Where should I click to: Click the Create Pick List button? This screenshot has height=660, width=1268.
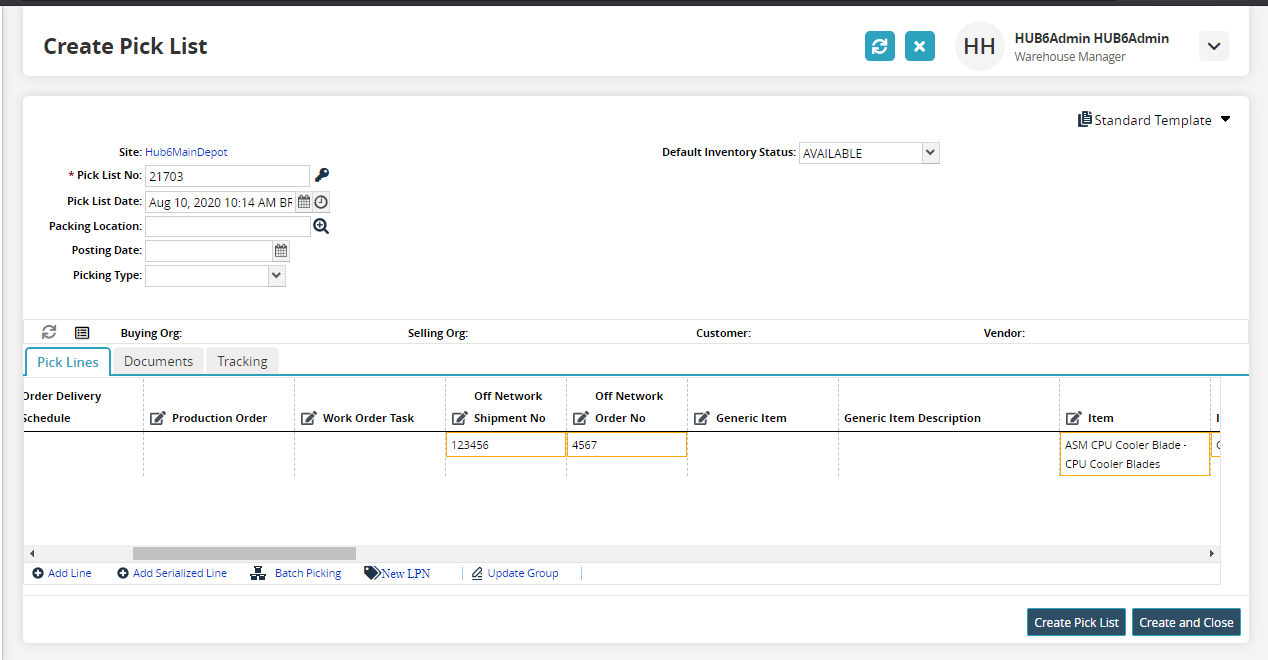pyautogui.click(x=1076, y=622)
